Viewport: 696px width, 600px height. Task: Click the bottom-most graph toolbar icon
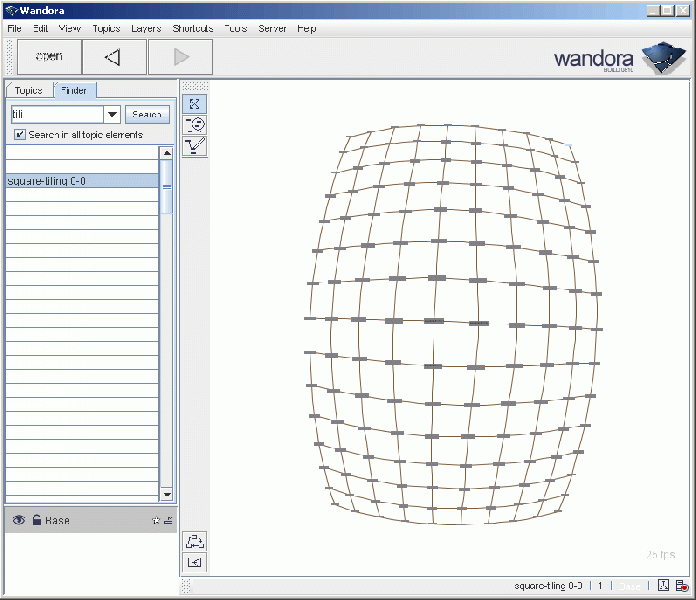pos(196,562)
